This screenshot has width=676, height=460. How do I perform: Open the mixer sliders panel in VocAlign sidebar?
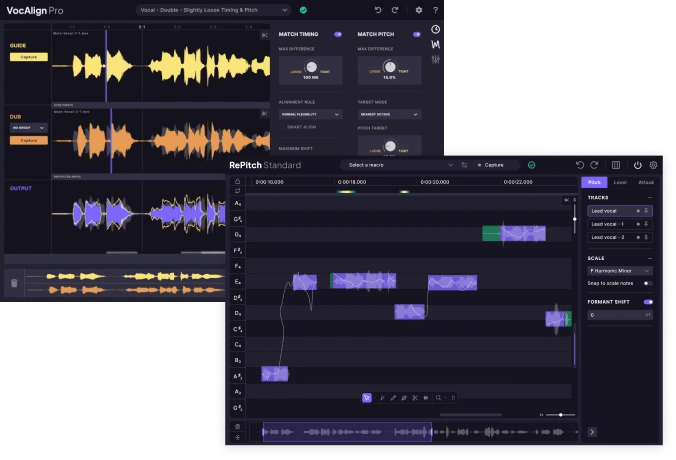tap(435, 59)
